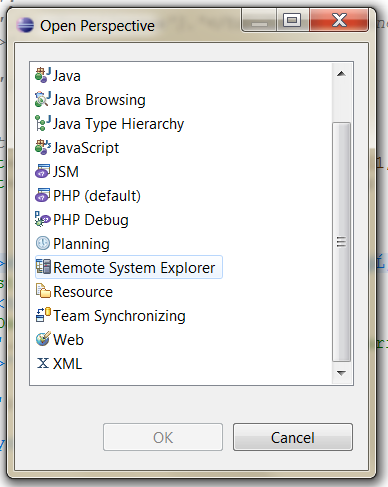Click the PHP Debug bug icon
388x487 pixels.
pyautogui.click(x=43, y=219)
